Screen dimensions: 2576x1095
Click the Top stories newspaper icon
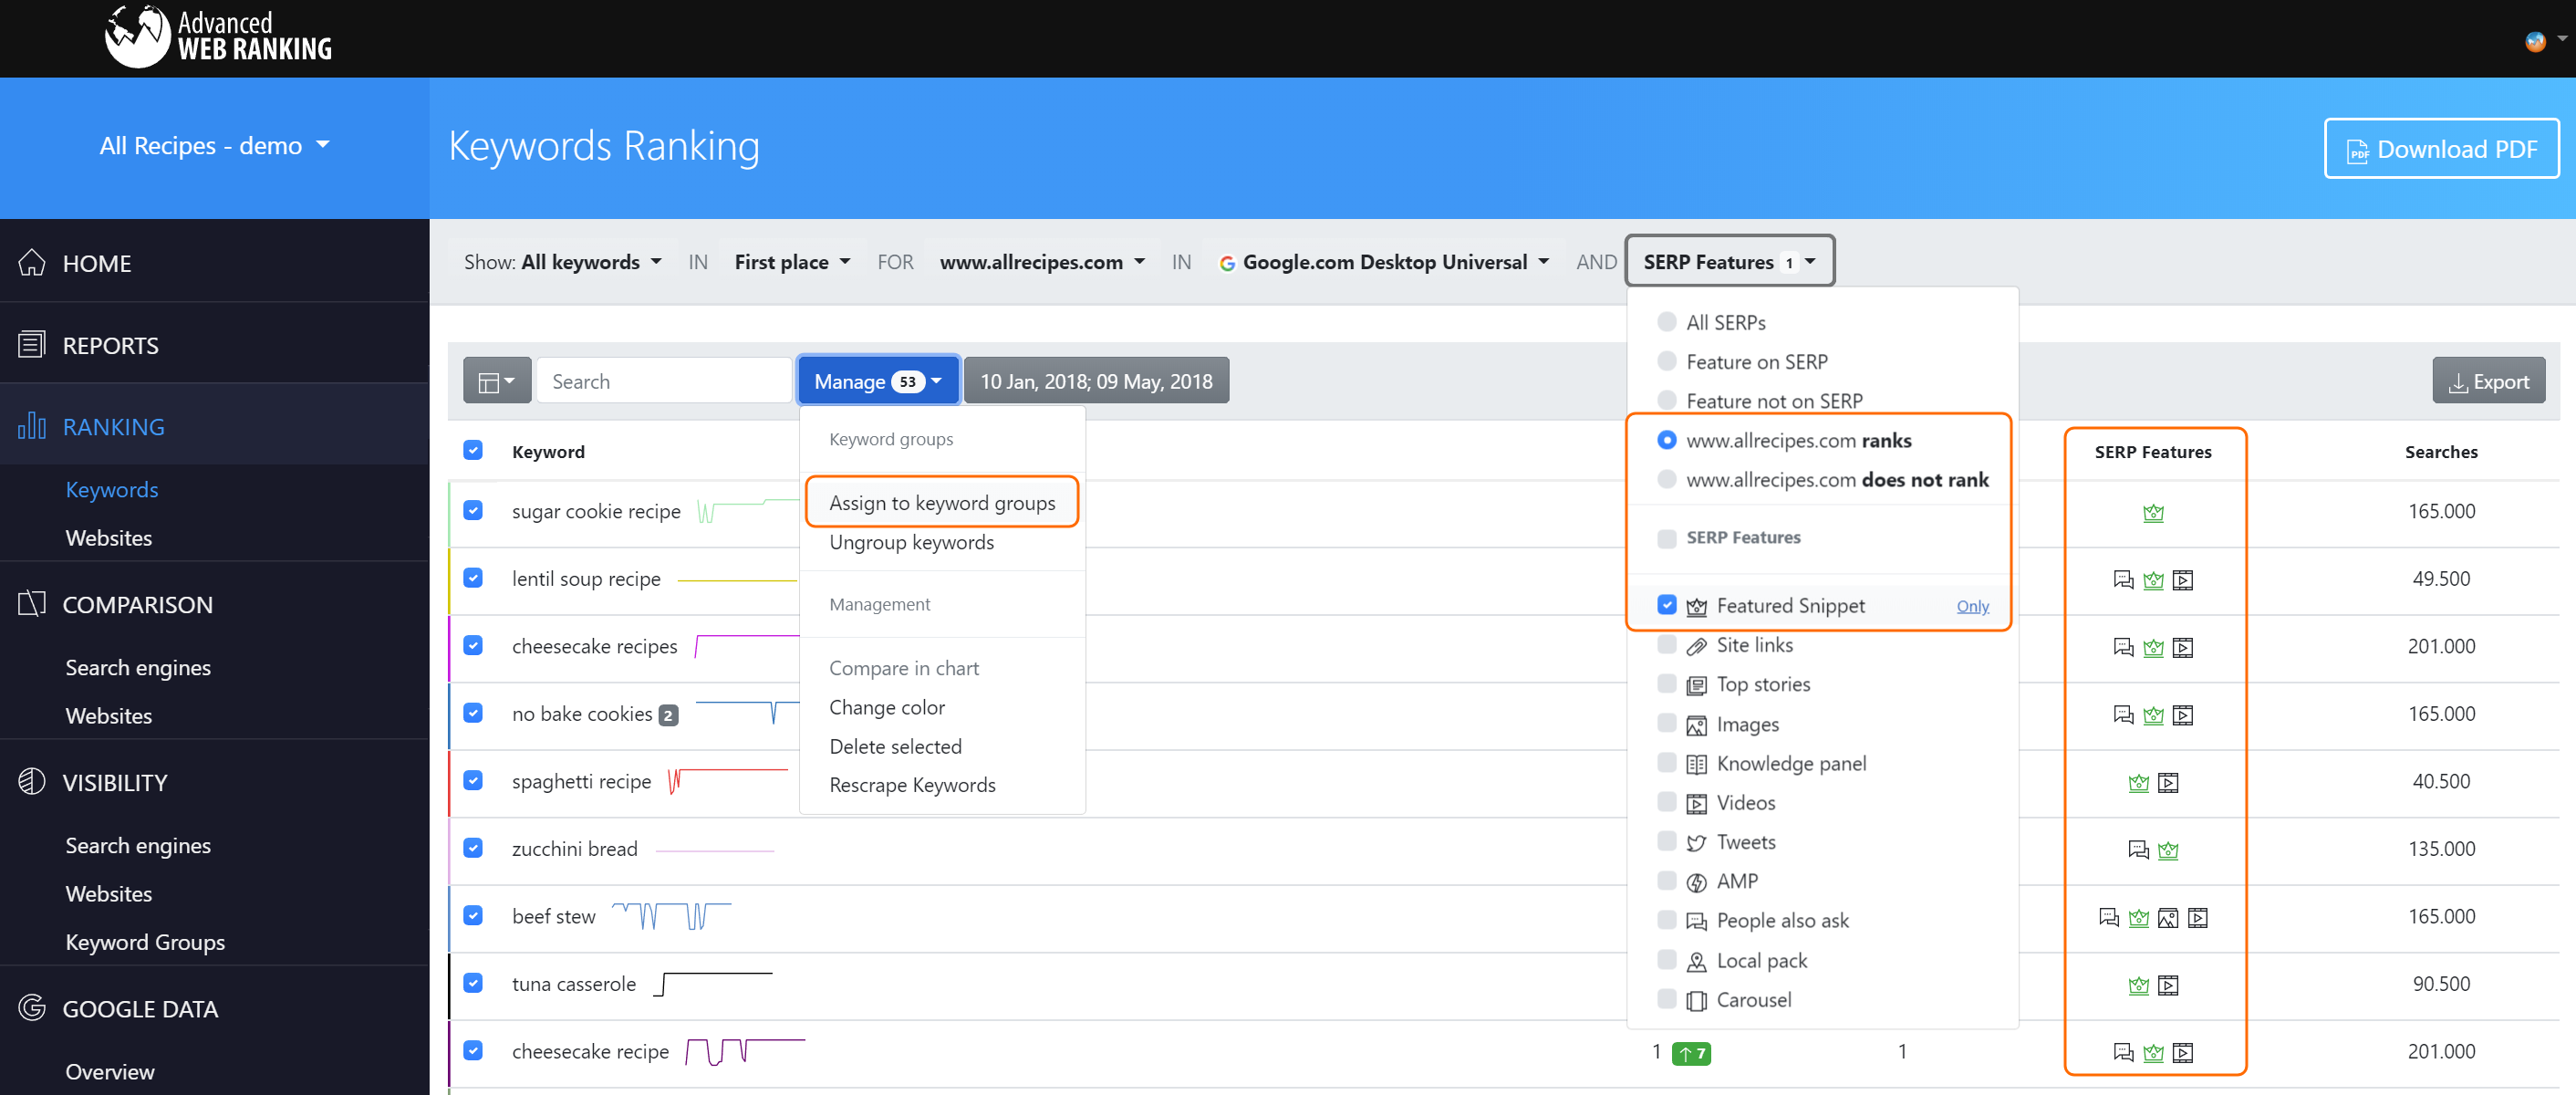pyautogui.click(x=1696, y=685)
